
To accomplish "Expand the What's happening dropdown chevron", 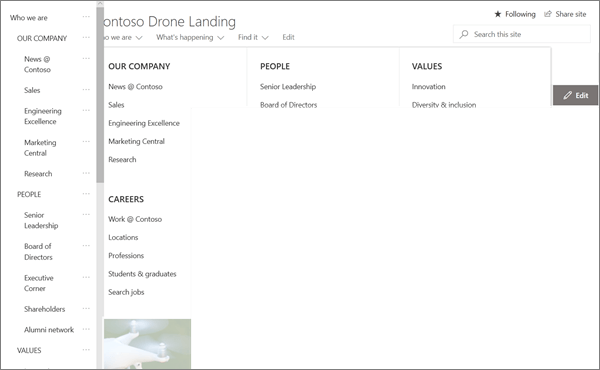I will (220, 37).
